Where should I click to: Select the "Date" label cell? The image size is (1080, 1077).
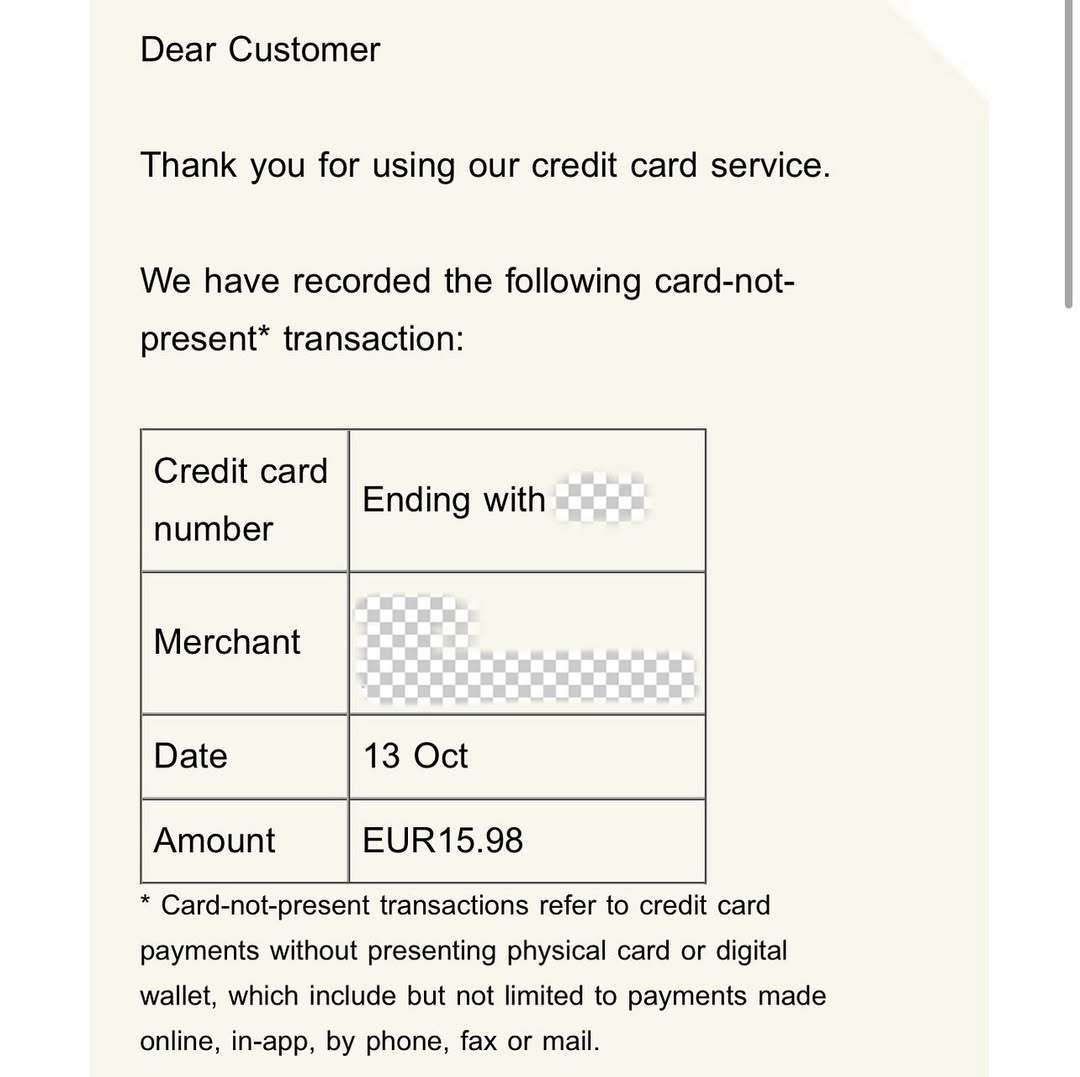[x=244, y=756]
